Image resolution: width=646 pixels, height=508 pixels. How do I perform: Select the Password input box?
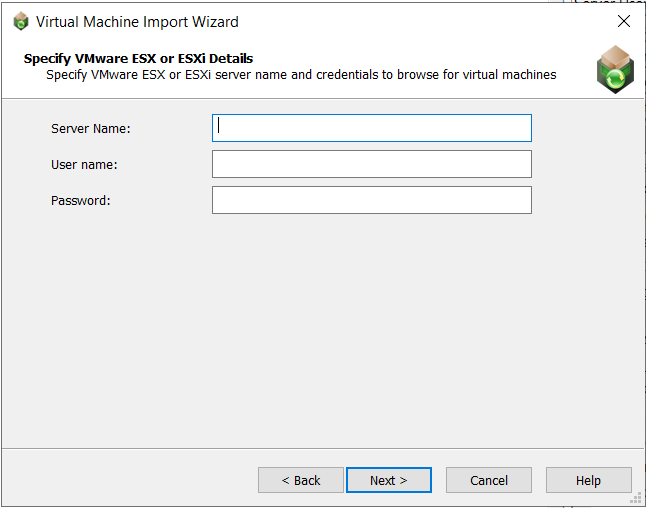coord(371,200)
